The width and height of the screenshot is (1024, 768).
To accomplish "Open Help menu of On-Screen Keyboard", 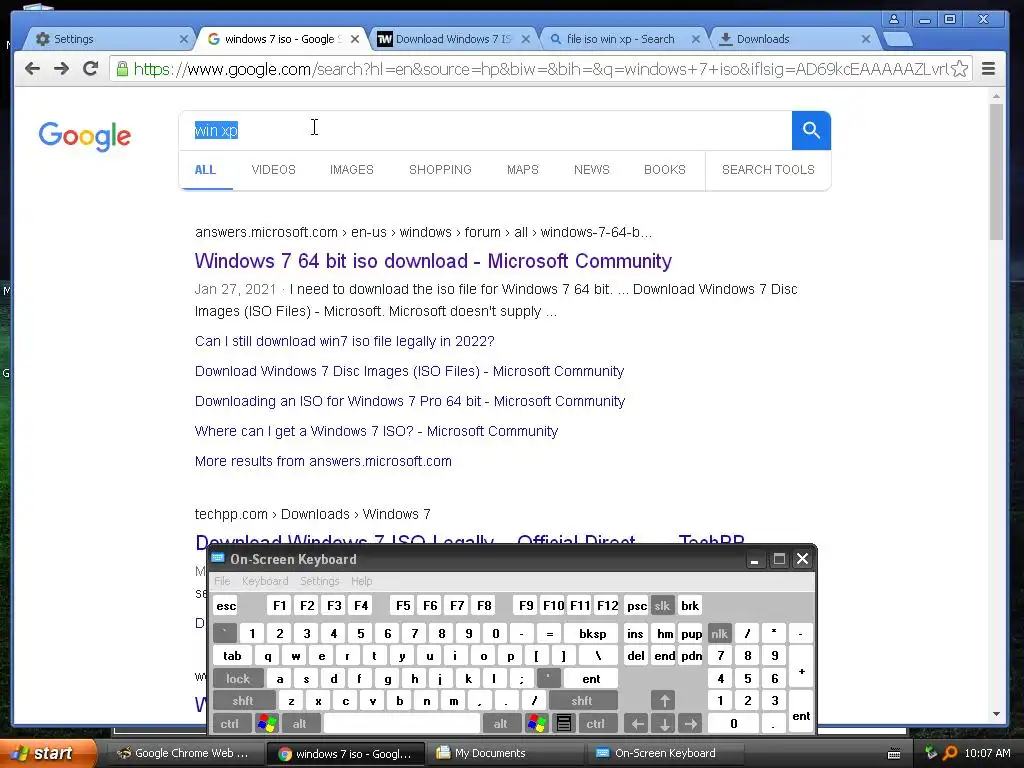I will click(x=361, y=581).
